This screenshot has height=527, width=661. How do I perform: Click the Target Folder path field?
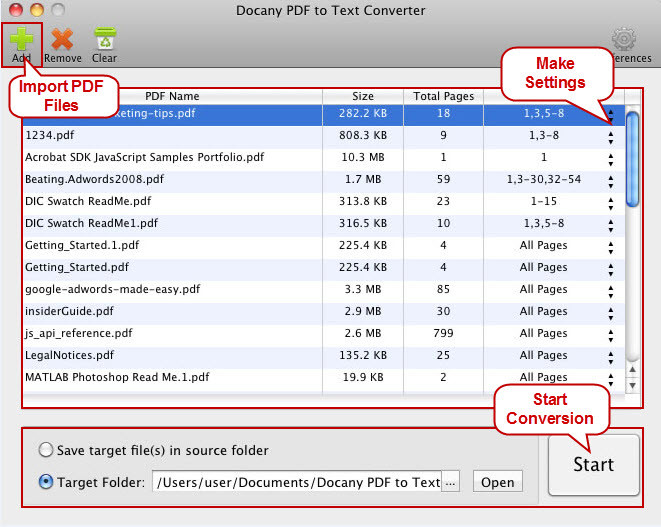296,482
